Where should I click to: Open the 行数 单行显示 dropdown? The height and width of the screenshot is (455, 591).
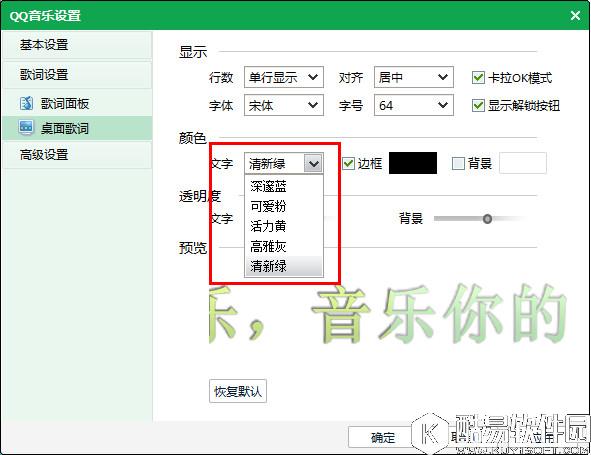[x=284, y=77]
